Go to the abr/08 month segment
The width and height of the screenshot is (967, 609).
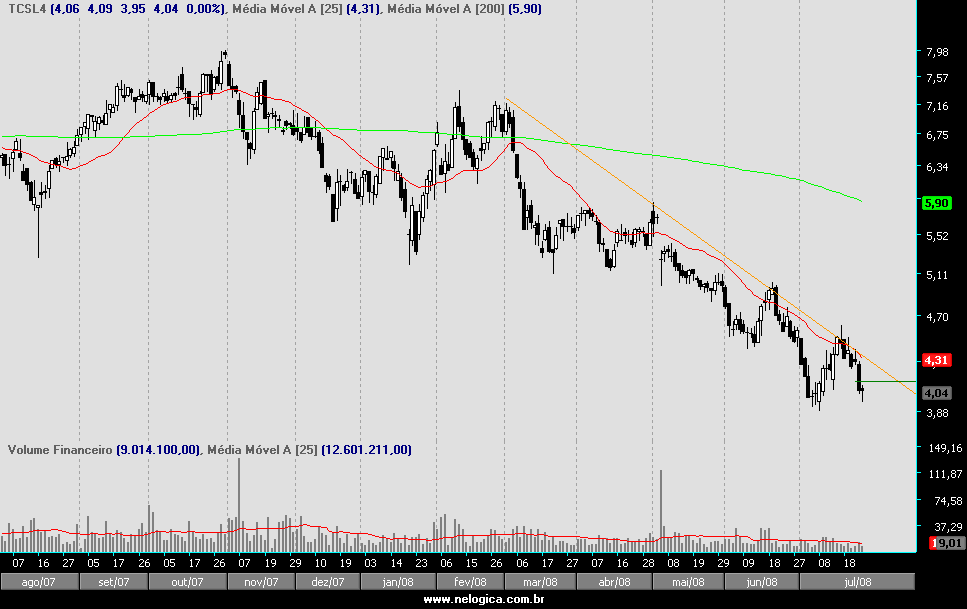click(x=614, y=582)
